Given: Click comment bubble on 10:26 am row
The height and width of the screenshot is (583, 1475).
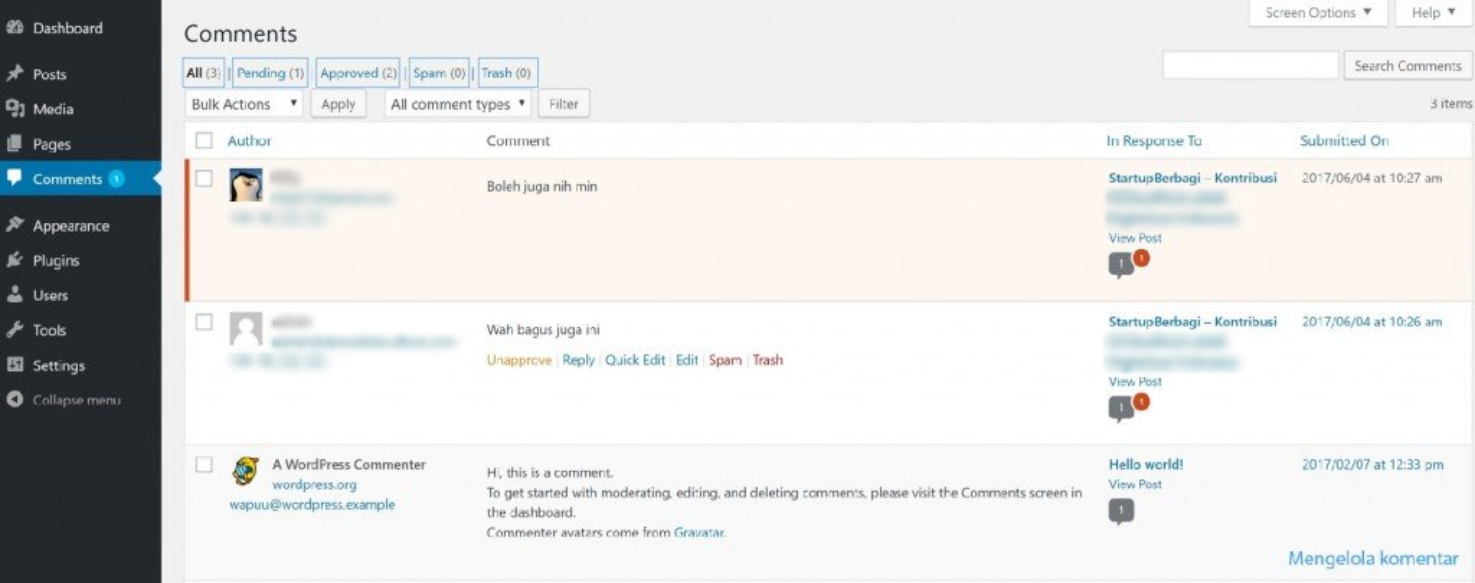Looking at the screenshot, I should point(1121,408).
